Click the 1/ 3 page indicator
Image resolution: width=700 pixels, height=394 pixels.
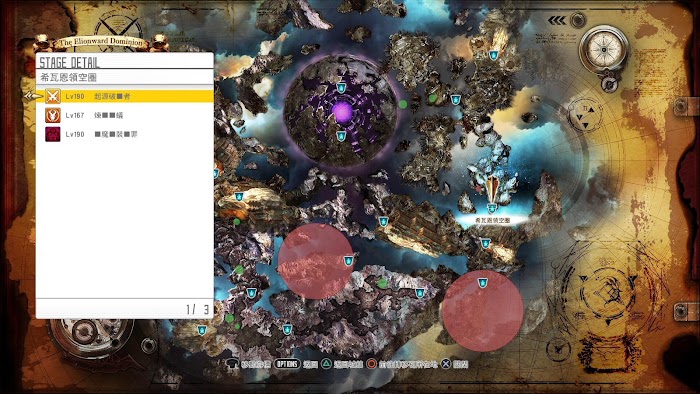[x=197, y=309]
